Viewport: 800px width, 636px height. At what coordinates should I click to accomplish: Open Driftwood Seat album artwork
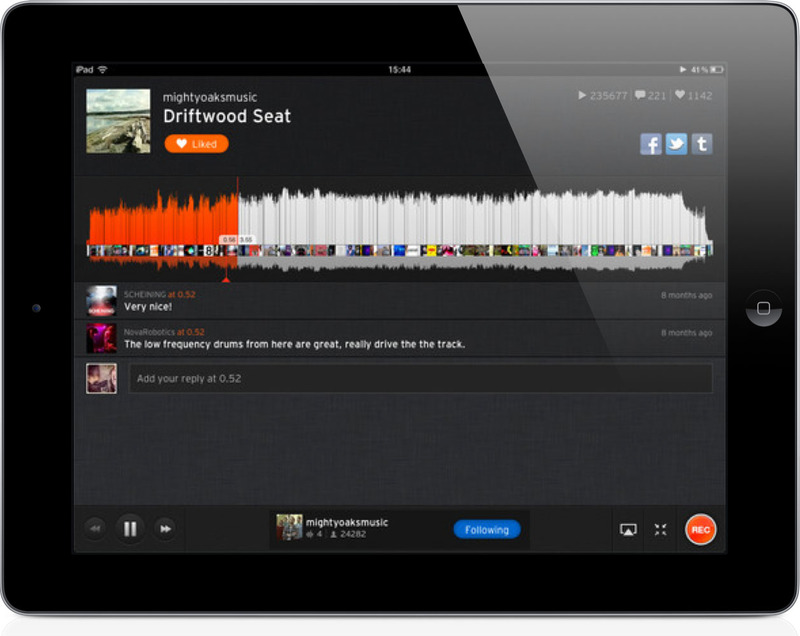(118, 121)
